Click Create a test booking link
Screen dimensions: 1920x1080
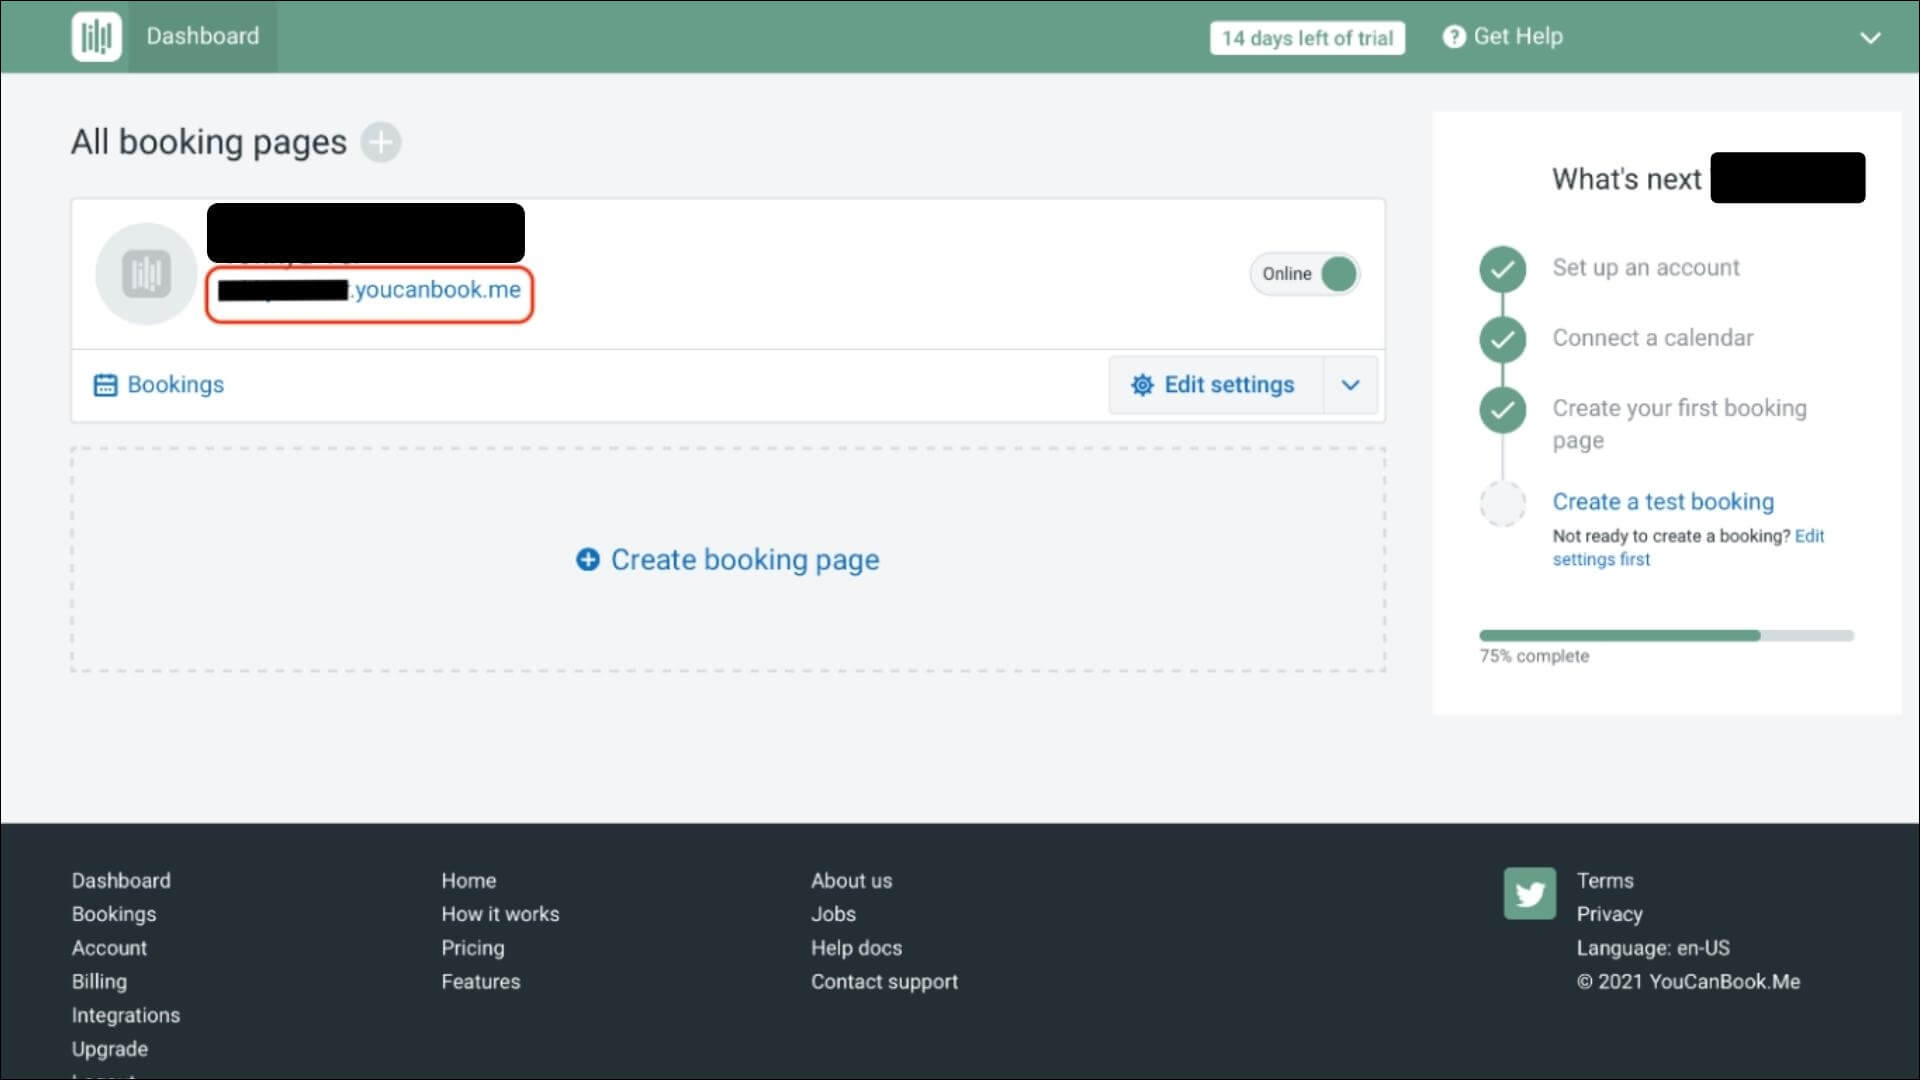coord(1662,502)
